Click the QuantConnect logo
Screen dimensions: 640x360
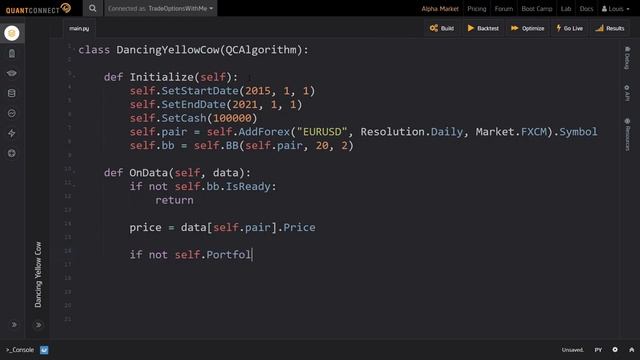click(x=38, y=9)
